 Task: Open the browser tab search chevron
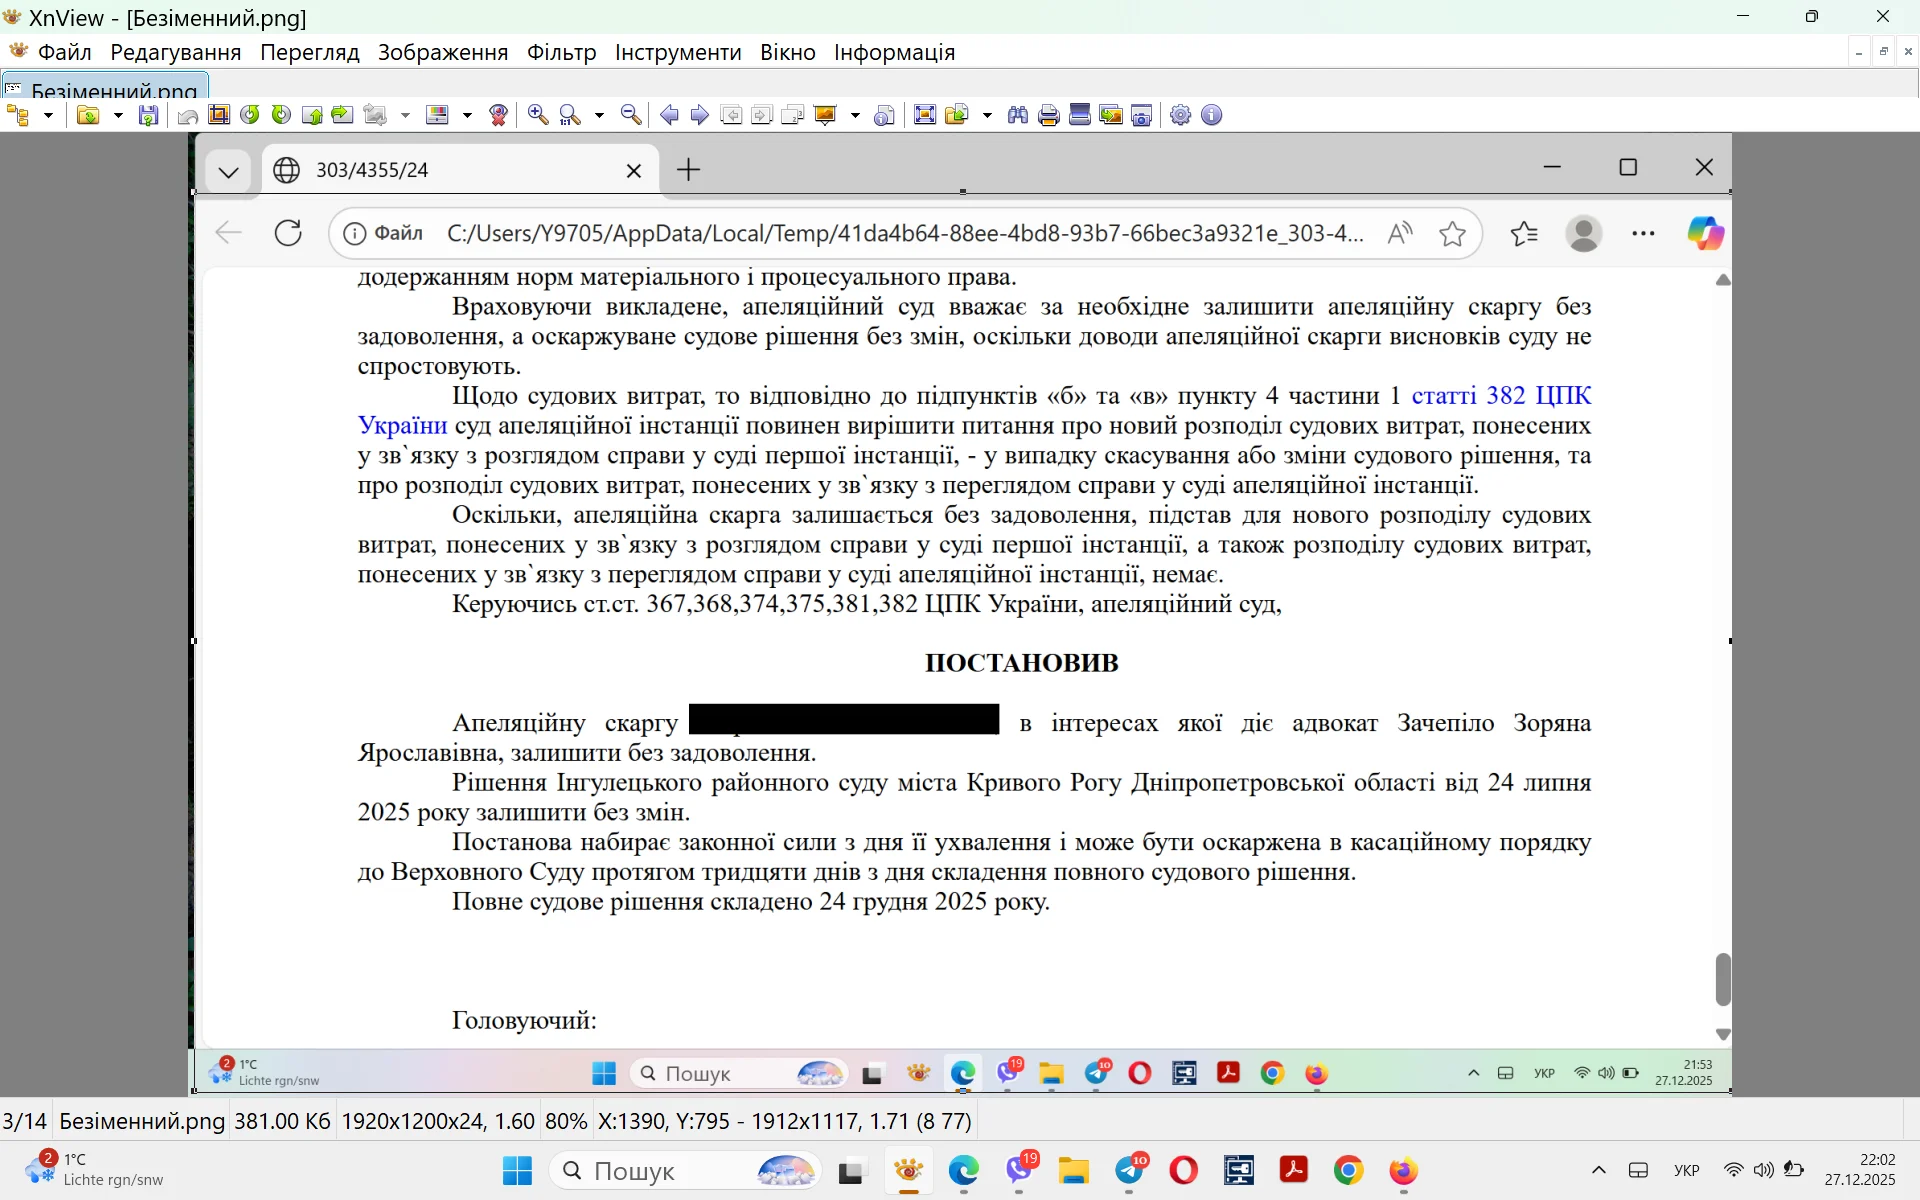228,170
